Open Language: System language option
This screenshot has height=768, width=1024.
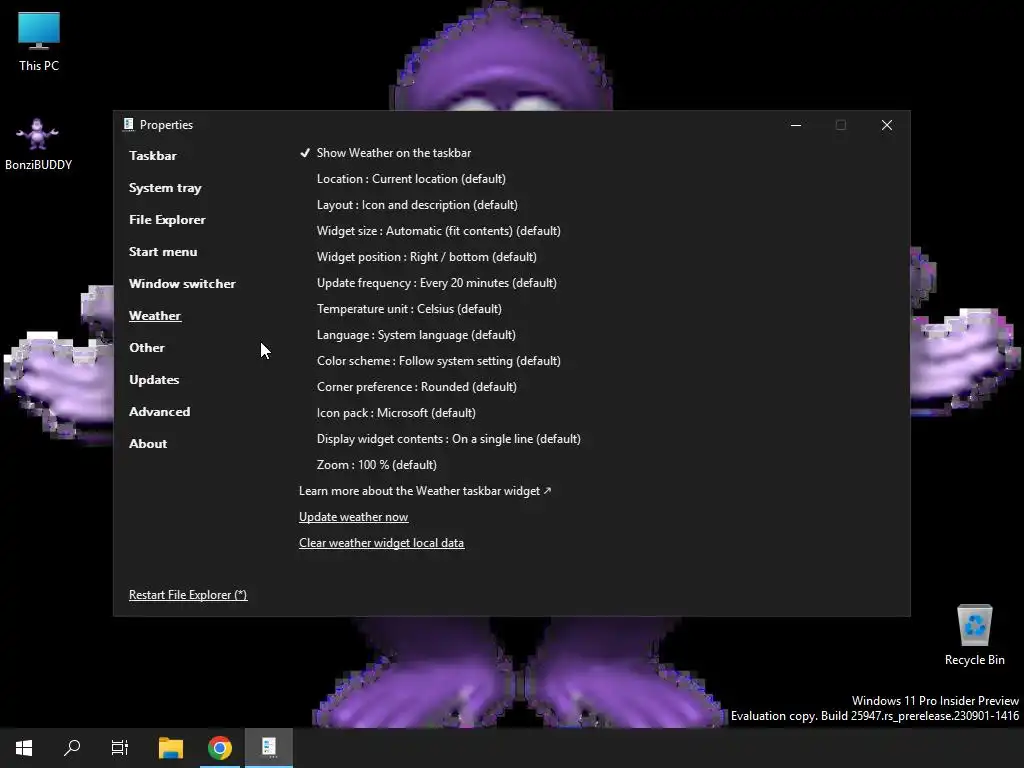tap(417, 335)
